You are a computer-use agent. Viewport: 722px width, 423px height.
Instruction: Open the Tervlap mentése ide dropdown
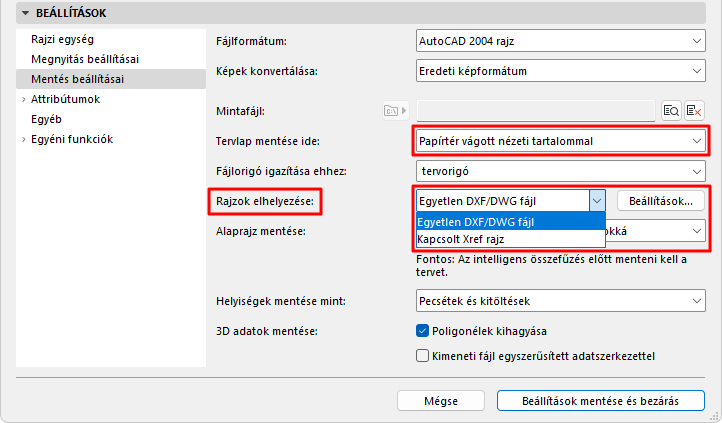(x=560, y=141)
